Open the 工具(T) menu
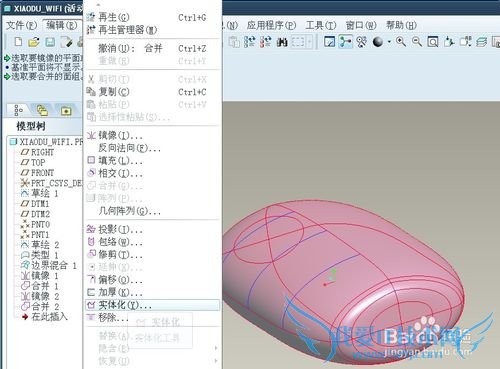The width and height of the screenshot is (500, 369). (321, 25)
